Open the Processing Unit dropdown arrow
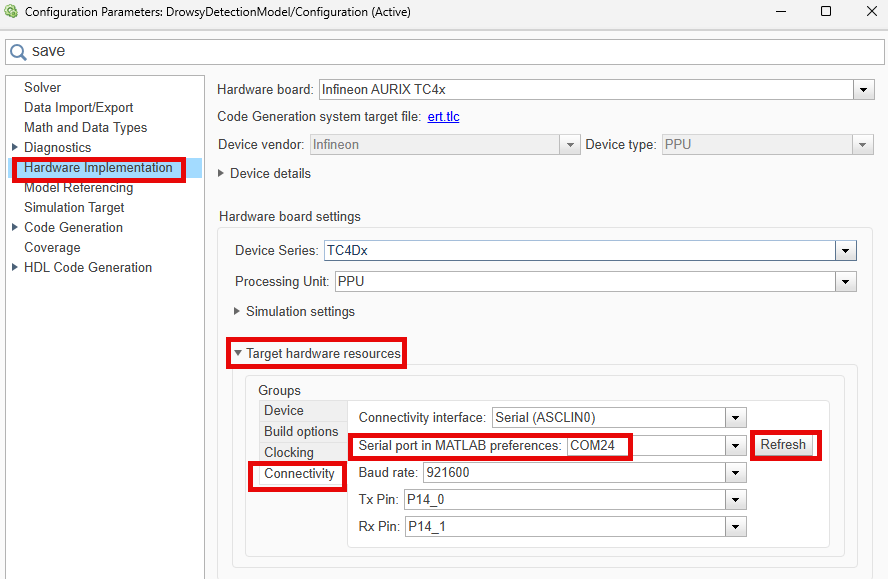This screenshot has height=579, width=888. pyautogui.click(x=845, y=282)
